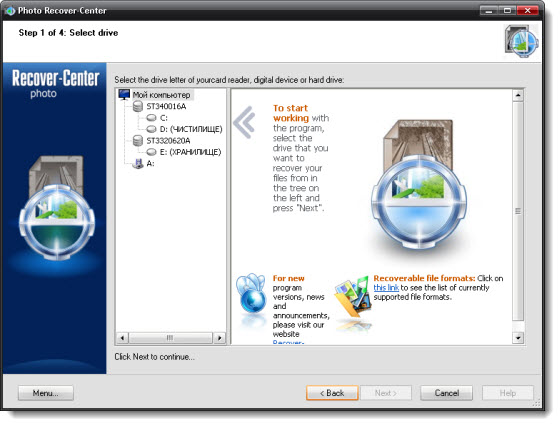The width and height of the screenshot is (560, 426).
Task: Select drive E: (ХРАНИЛИЩЕ)
Action: [x=190, y=152]
